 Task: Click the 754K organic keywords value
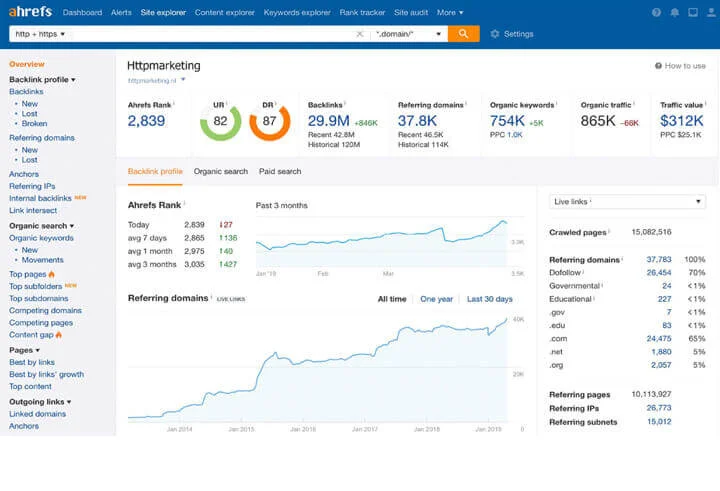pyautogui.click(x=507, y=121)
